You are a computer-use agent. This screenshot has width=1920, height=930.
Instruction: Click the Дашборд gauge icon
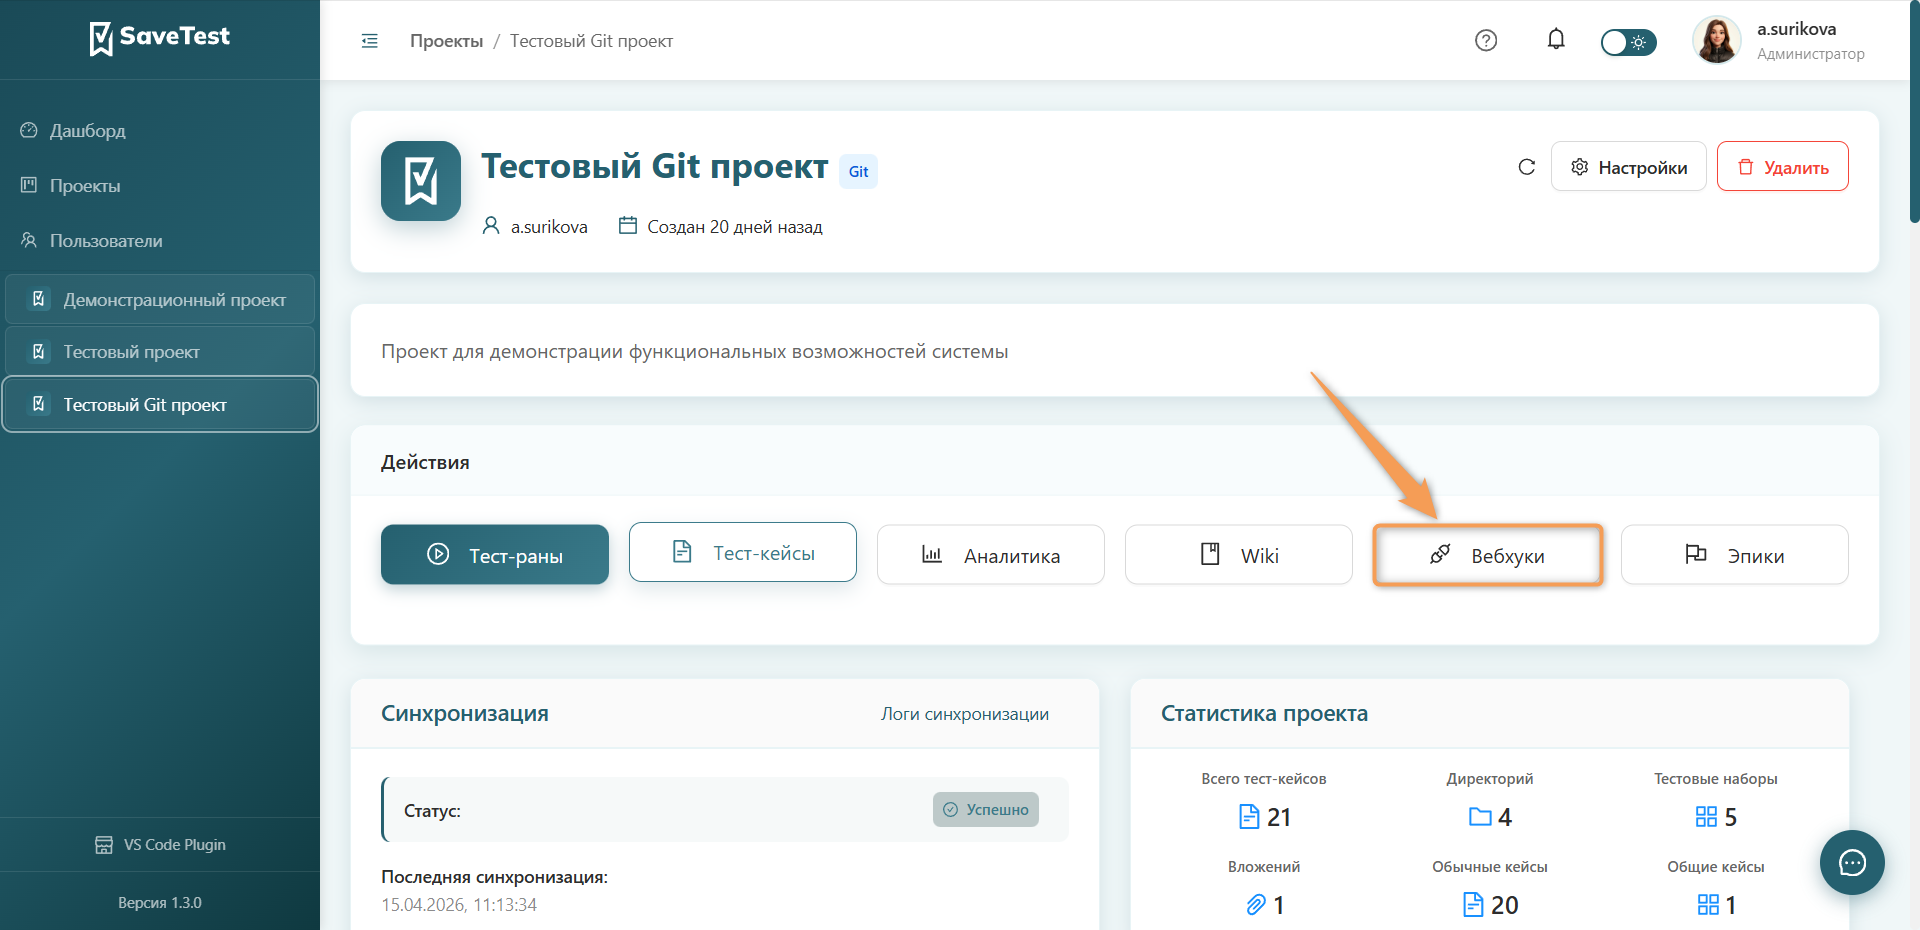pos(29,130)
